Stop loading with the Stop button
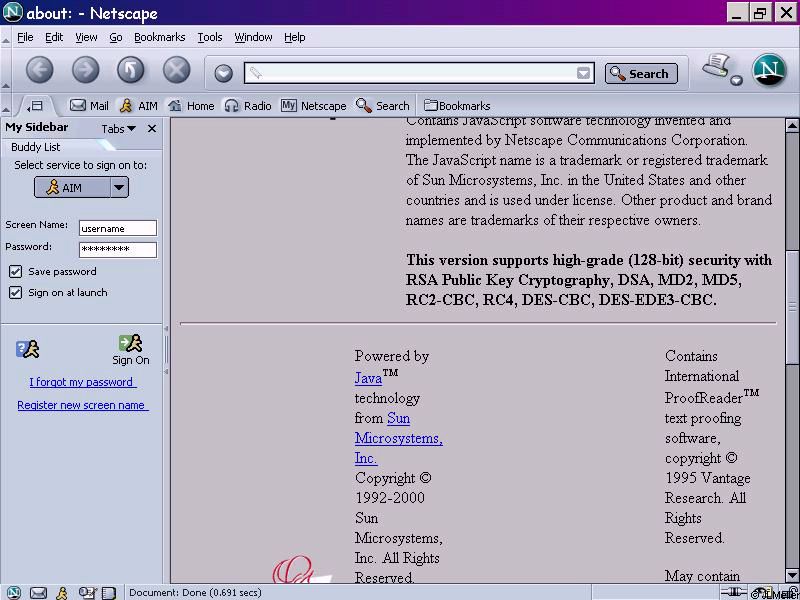Screen dimensions: 800x600 pyautogui.click(x=177, y=70)
